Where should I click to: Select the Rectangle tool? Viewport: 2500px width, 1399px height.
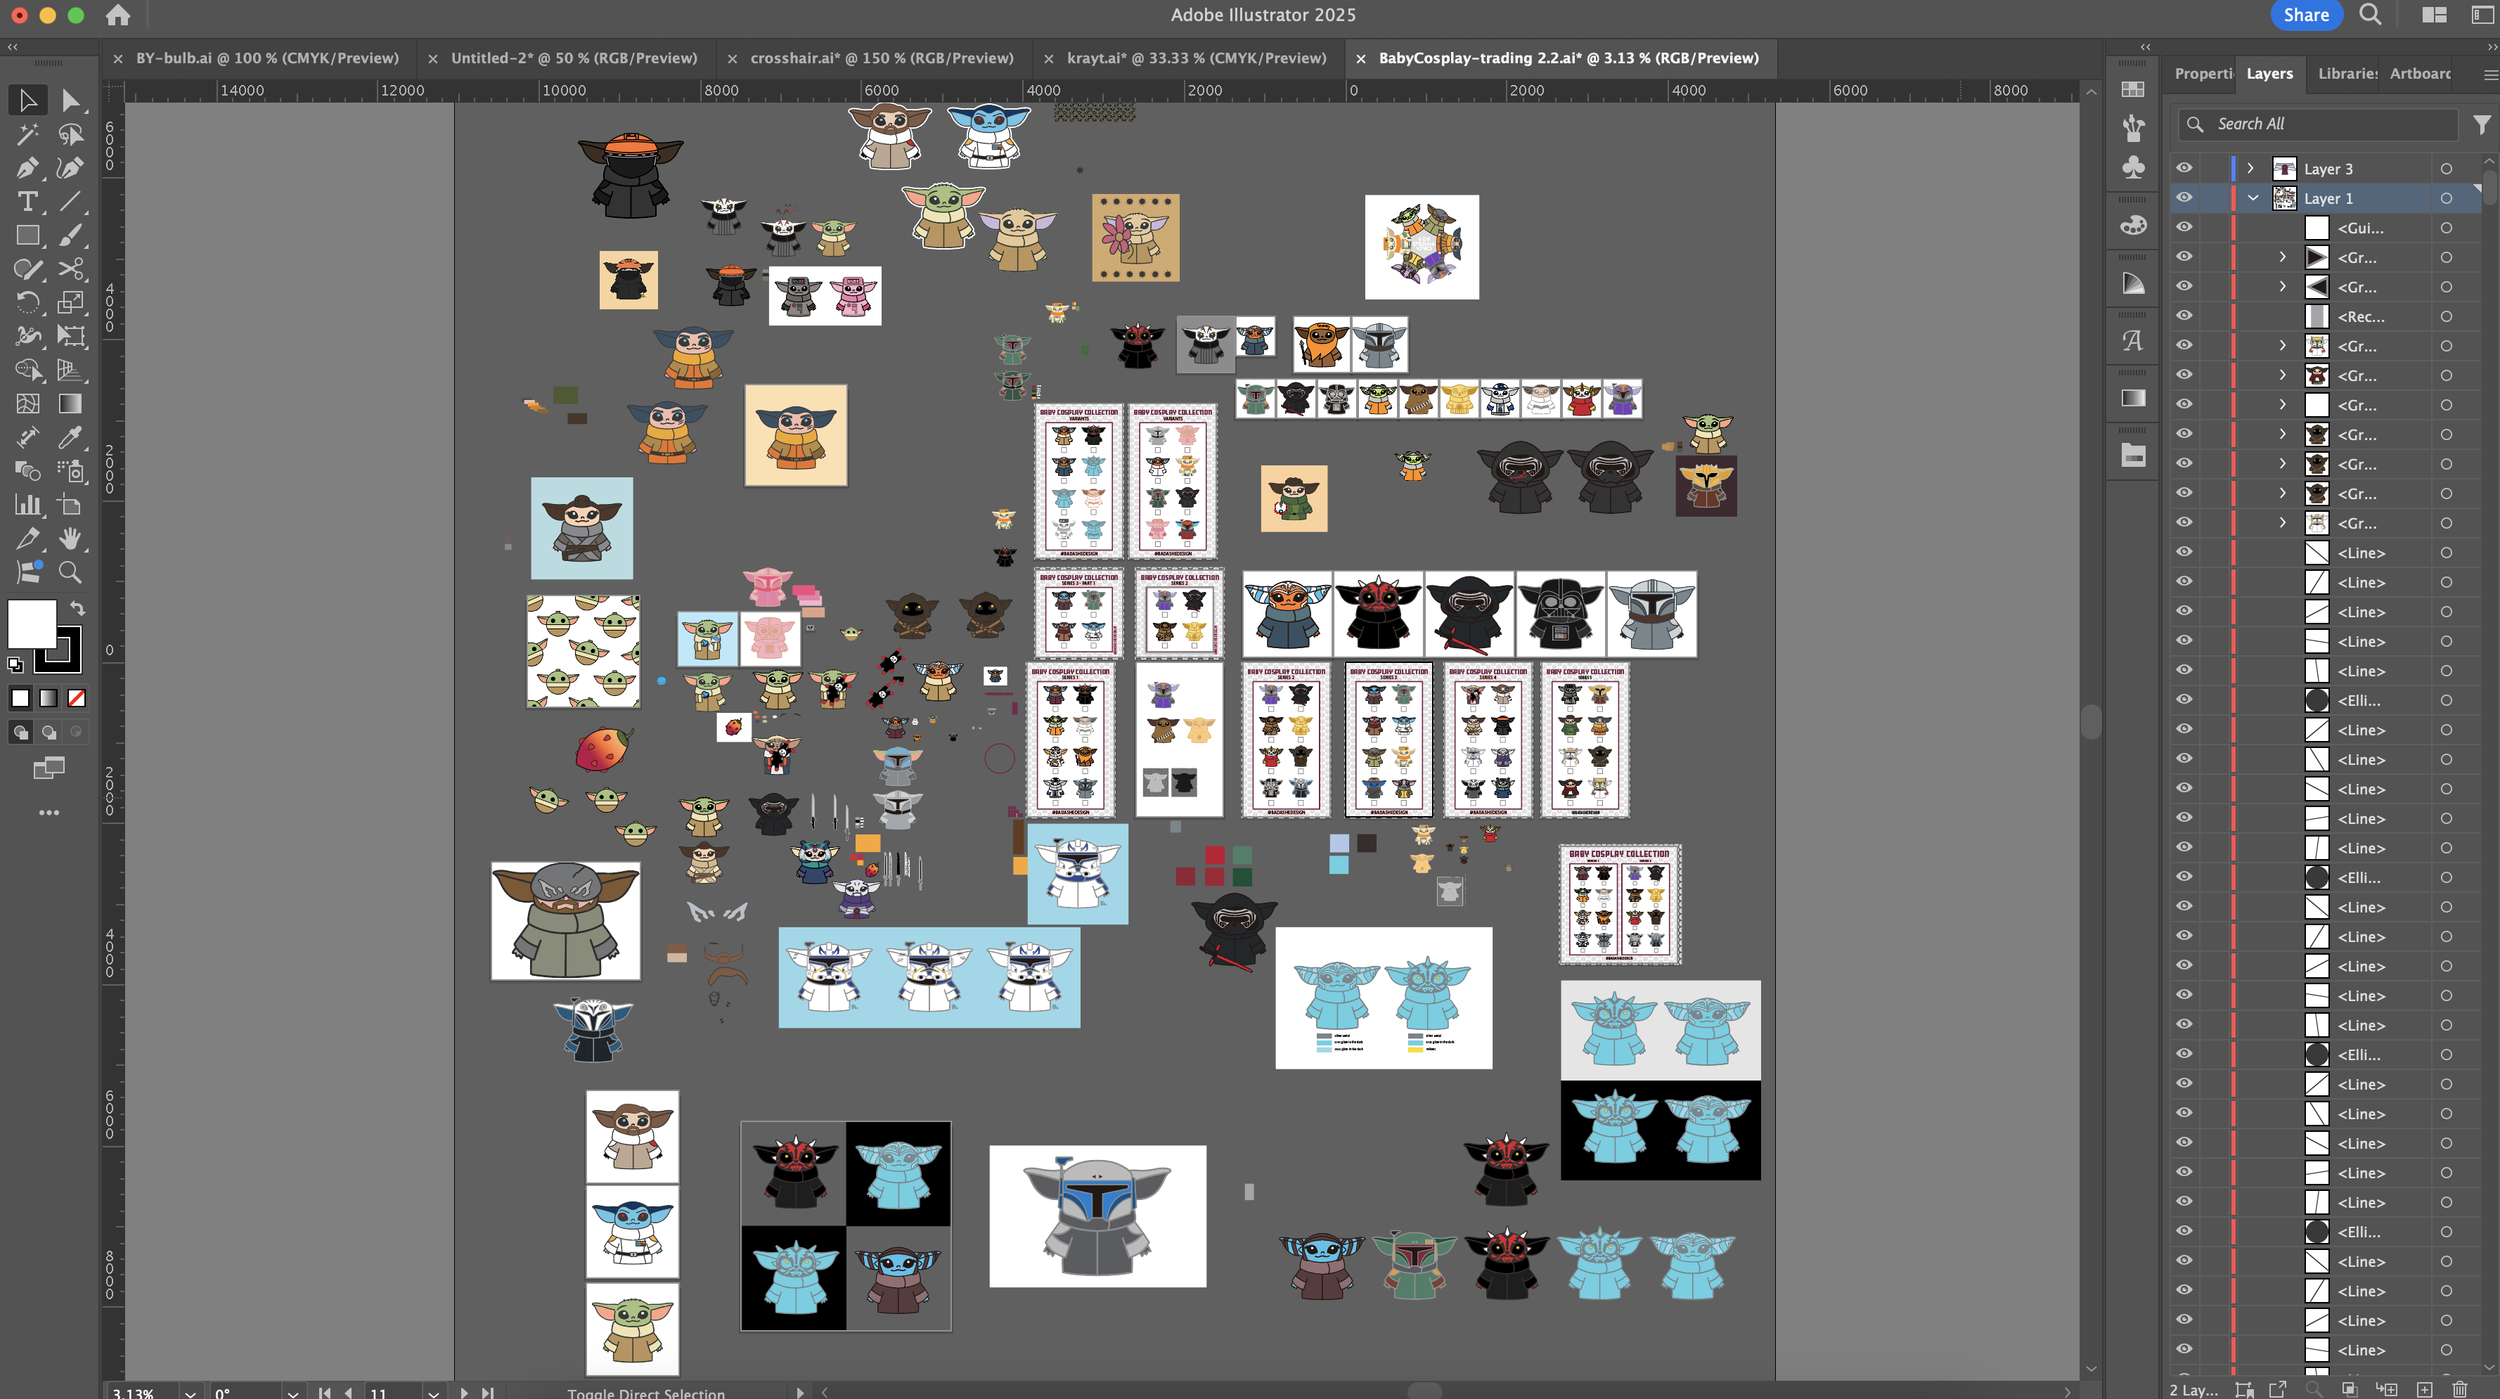(27, 235)
